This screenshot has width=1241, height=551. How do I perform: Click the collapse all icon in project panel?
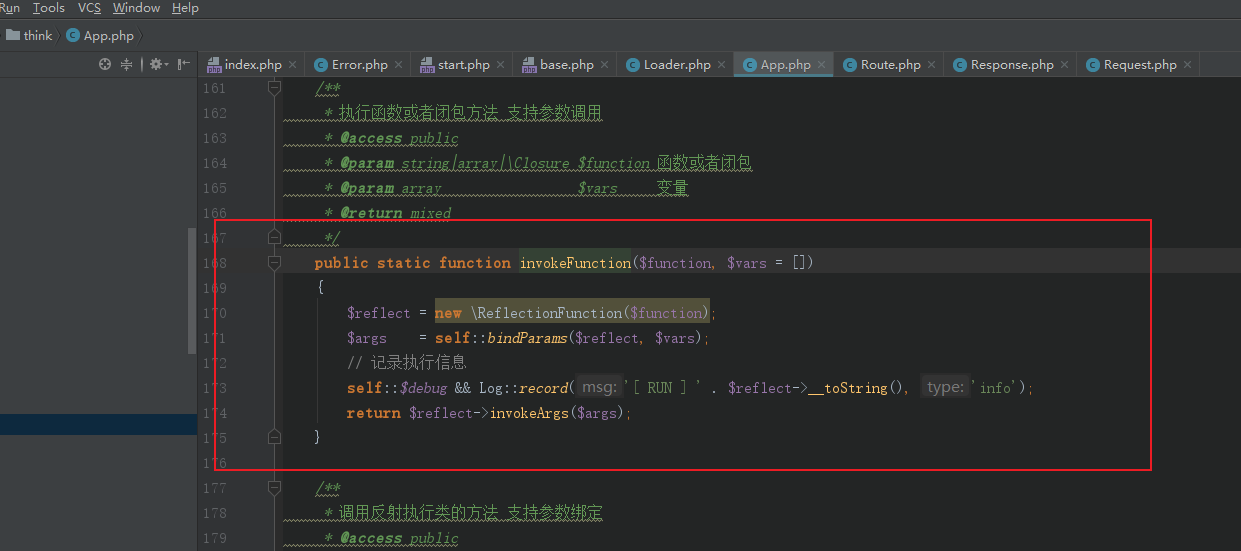127,64
